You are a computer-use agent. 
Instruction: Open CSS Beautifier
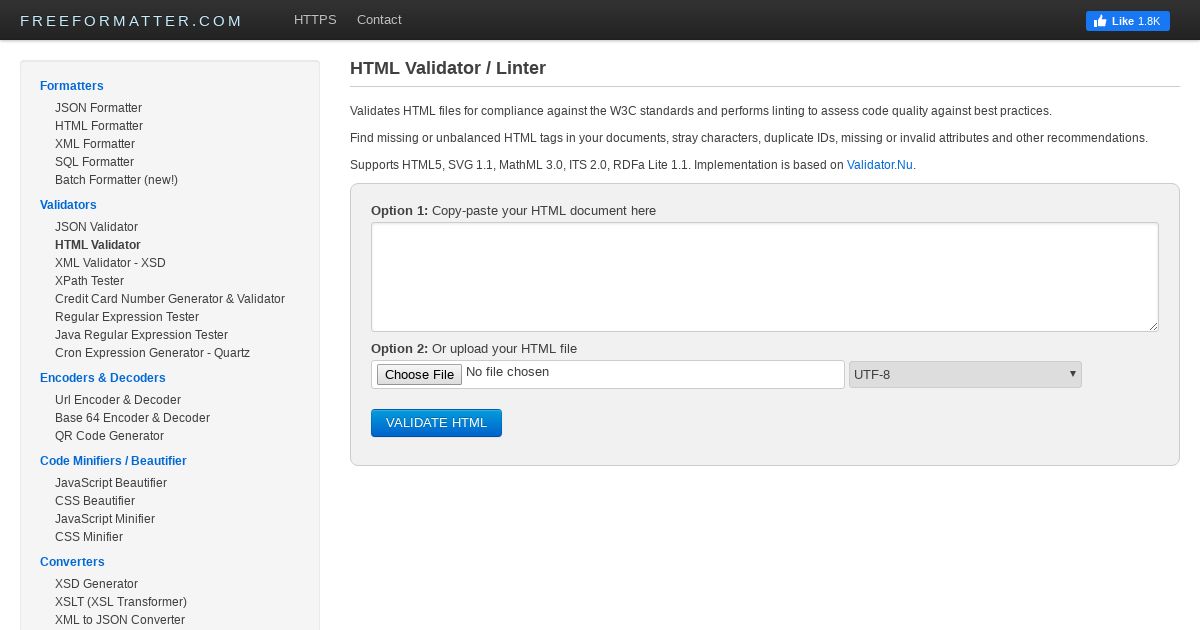point(95,501)
